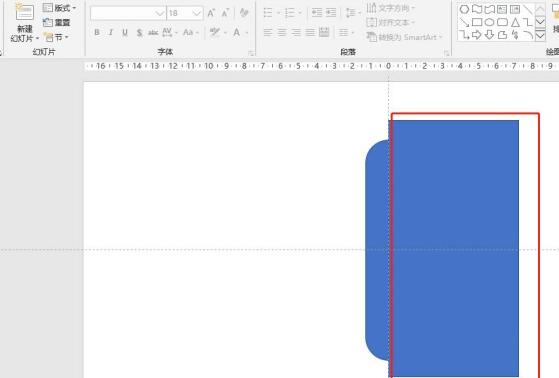Select the triangle shape in gallery
Viewport: 559px width, 378px height.
coord(515,22)
